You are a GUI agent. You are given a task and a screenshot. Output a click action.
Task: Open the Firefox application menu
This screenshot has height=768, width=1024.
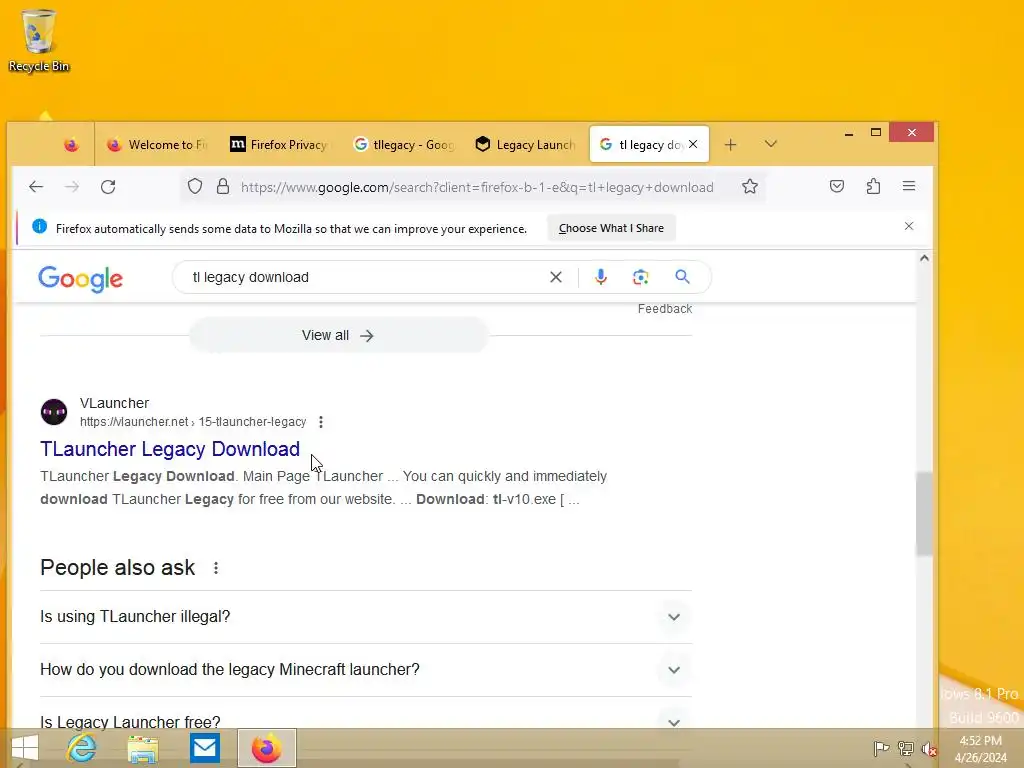[909, 187]
